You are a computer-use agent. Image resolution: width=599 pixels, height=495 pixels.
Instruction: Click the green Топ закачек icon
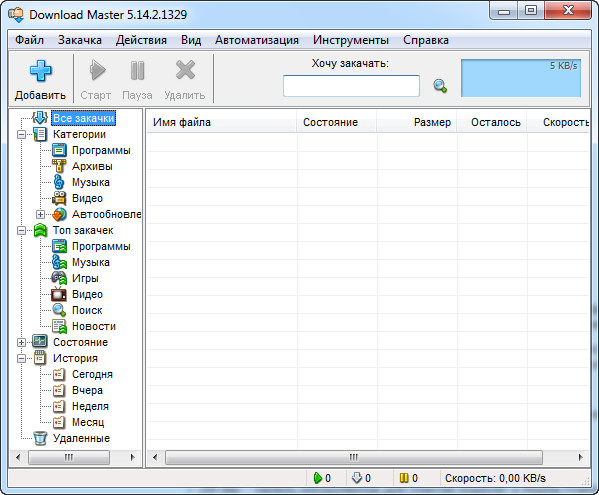(40, 230)
